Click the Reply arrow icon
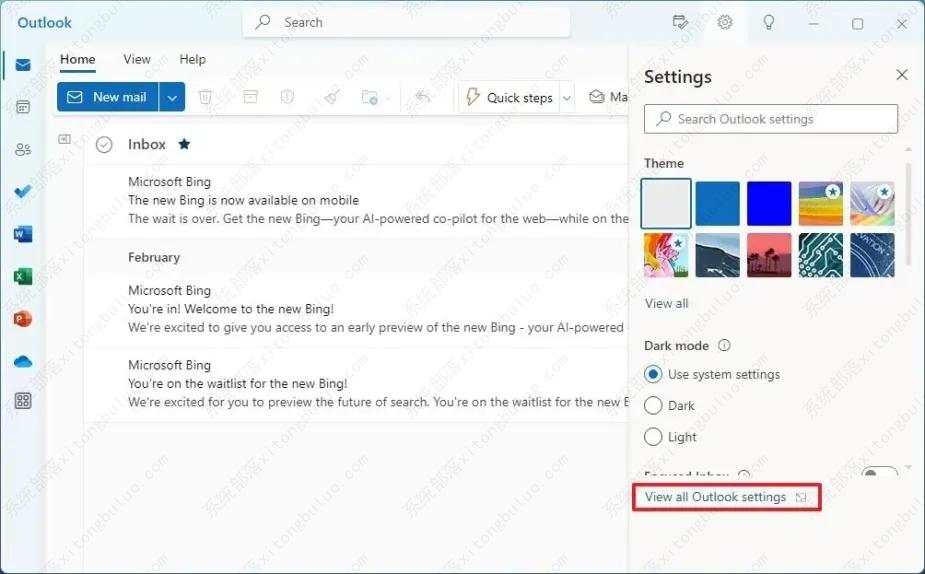The width and height of the screenshot is (925, 574). click(x=423, y=97)
